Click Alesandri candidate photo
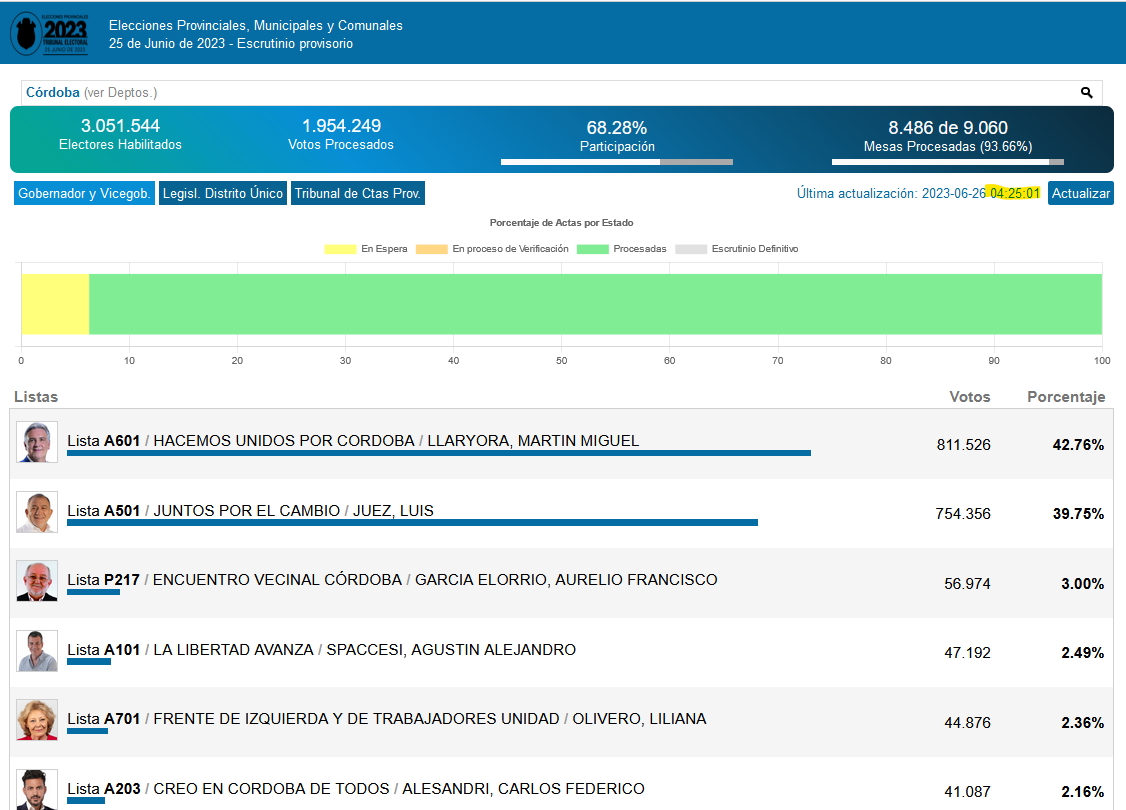Image resolution: width=1126 pixels, height=810 pixels. [x=37, y=789]
